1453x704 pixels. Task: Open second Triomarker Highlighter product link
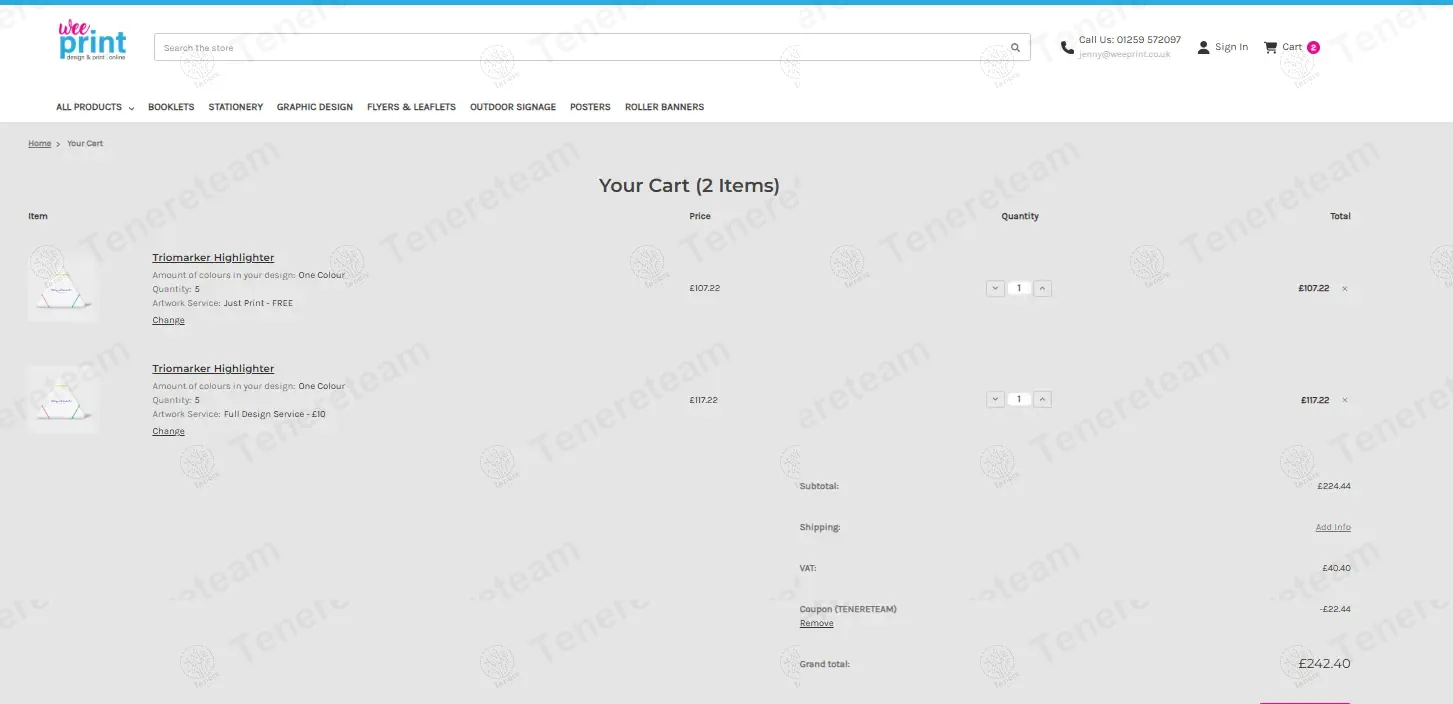pos(213,369)
